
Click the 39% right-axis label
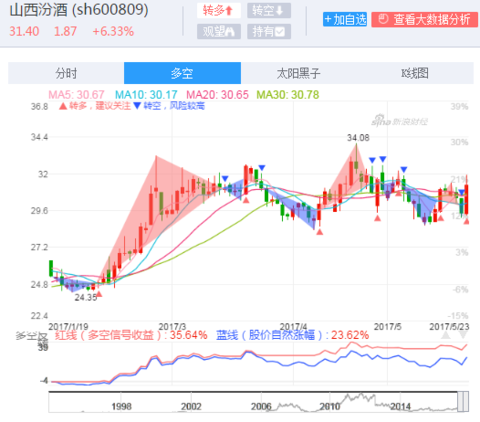[460, 107]
